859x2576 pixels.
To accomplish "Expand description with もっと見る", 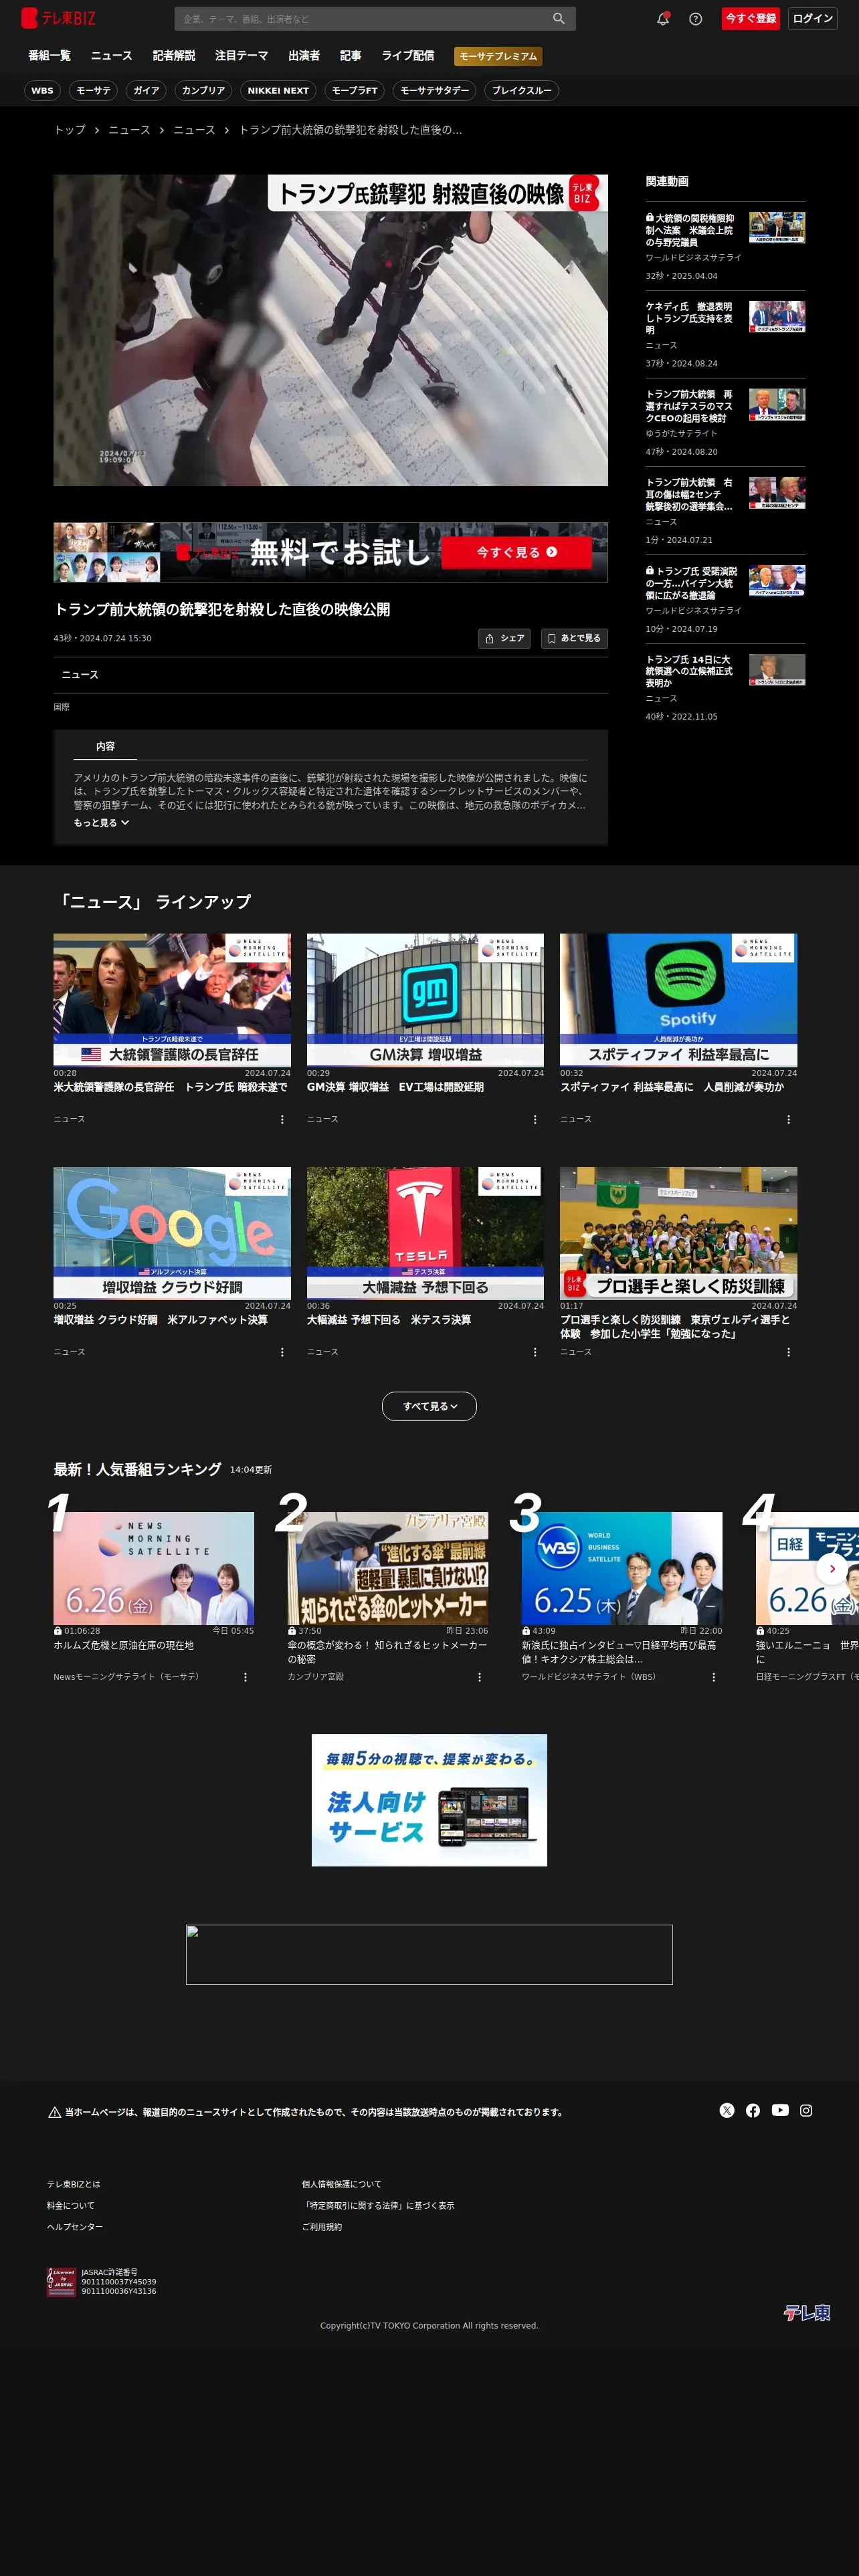I will click(x=101, y=823).
